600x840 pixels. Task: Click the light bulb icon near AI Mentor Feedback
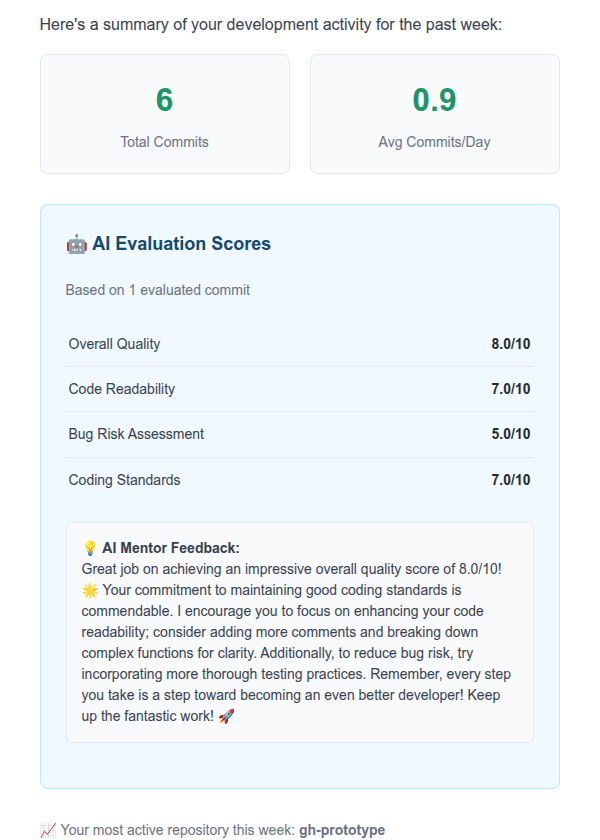pos(89,548)
